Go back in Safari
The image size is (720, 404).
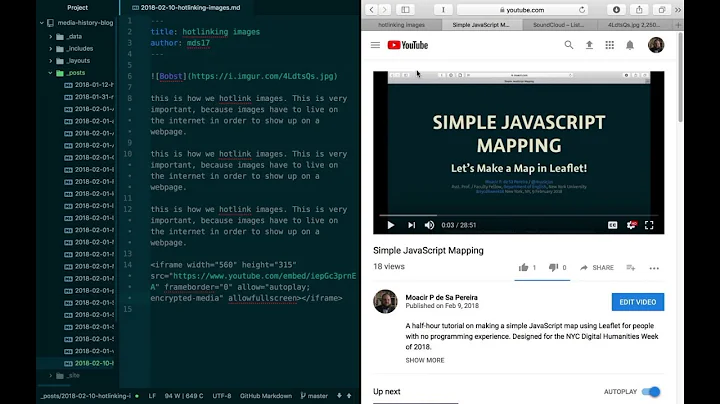pyautogui.click(x=371, y=10)
